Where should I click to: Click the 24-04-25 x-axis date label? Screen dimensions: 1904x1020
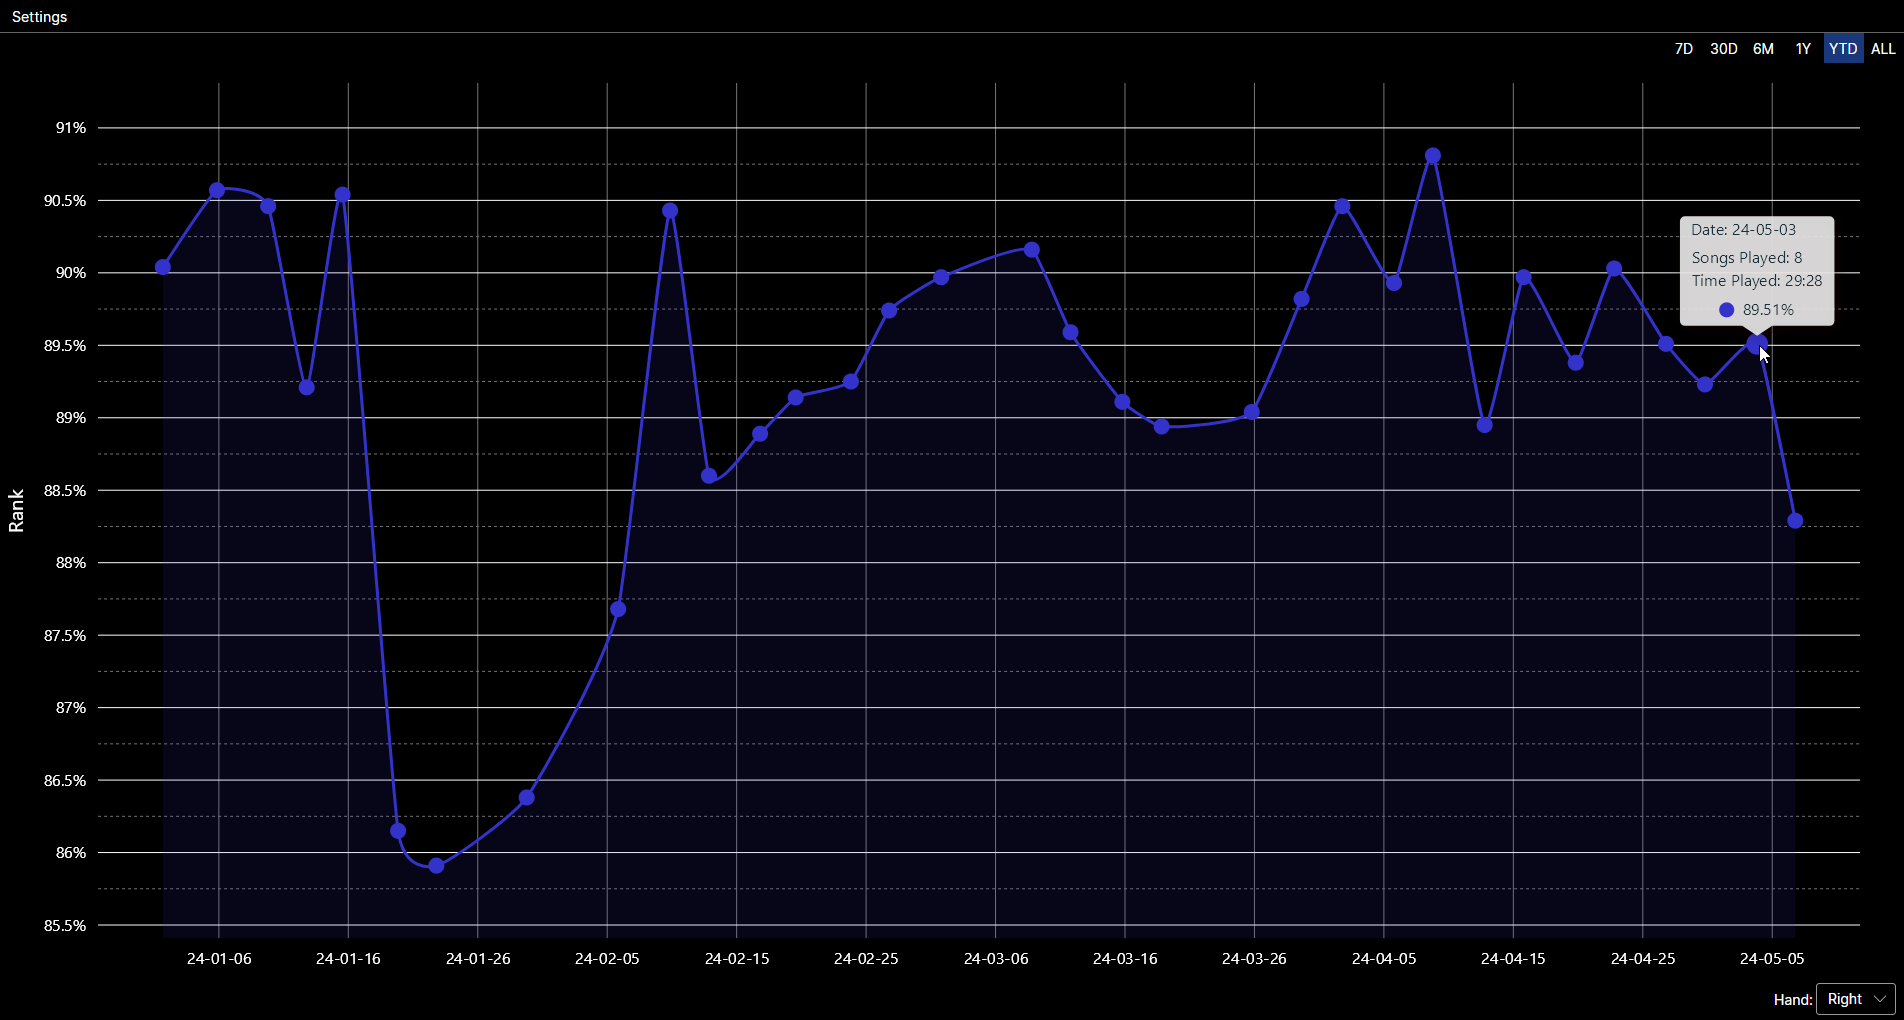1643,958
